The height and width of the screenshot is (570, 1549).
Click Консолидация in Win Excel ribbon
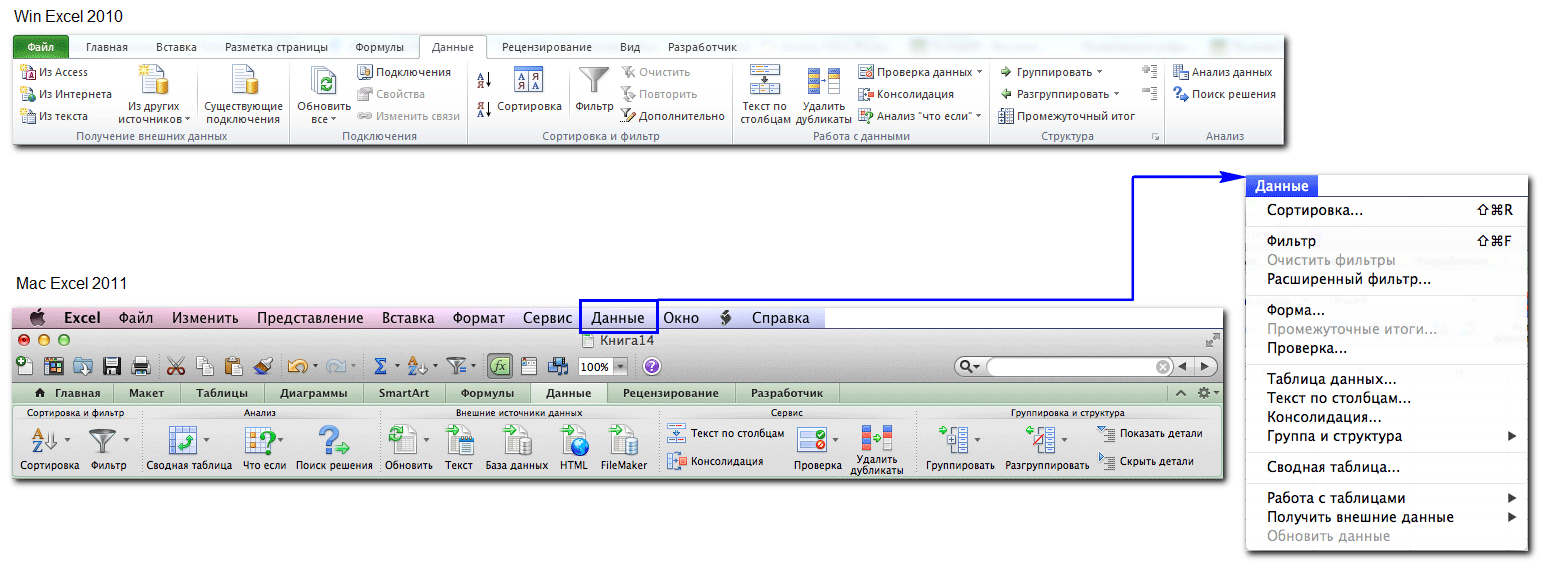point(905,94)
